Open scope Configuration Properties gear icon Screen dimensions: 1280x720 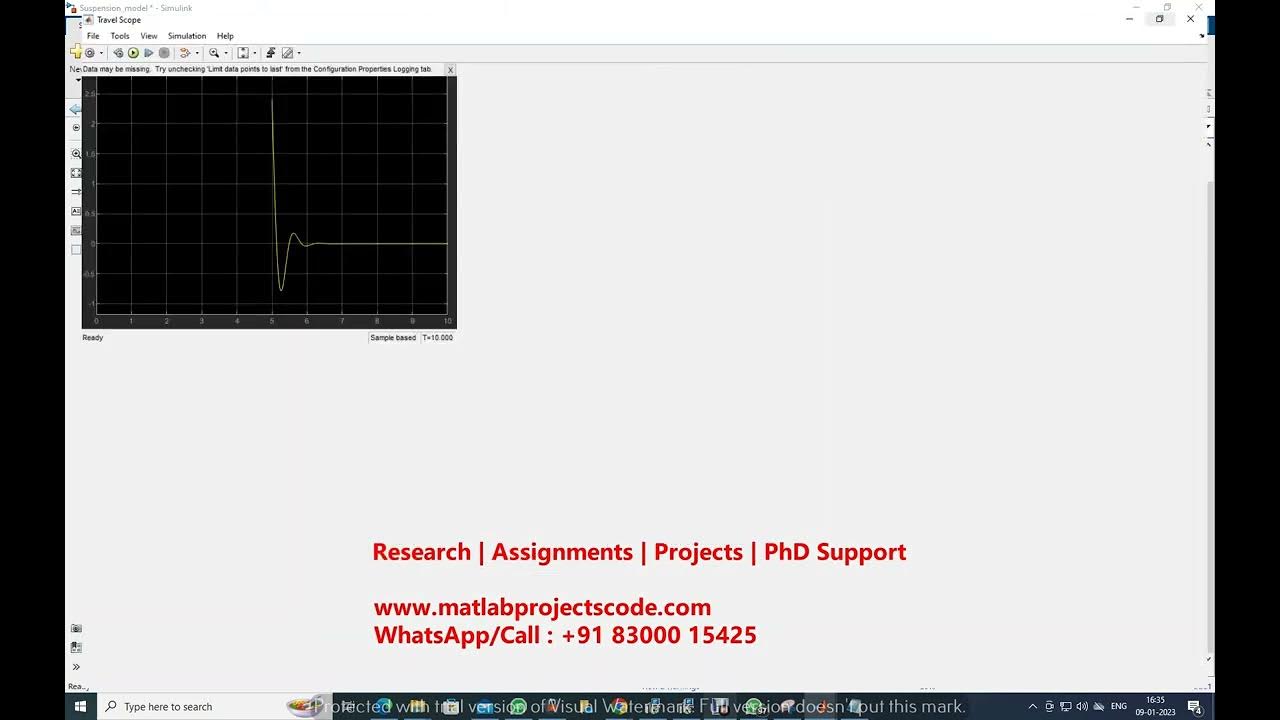coord(90,53)
